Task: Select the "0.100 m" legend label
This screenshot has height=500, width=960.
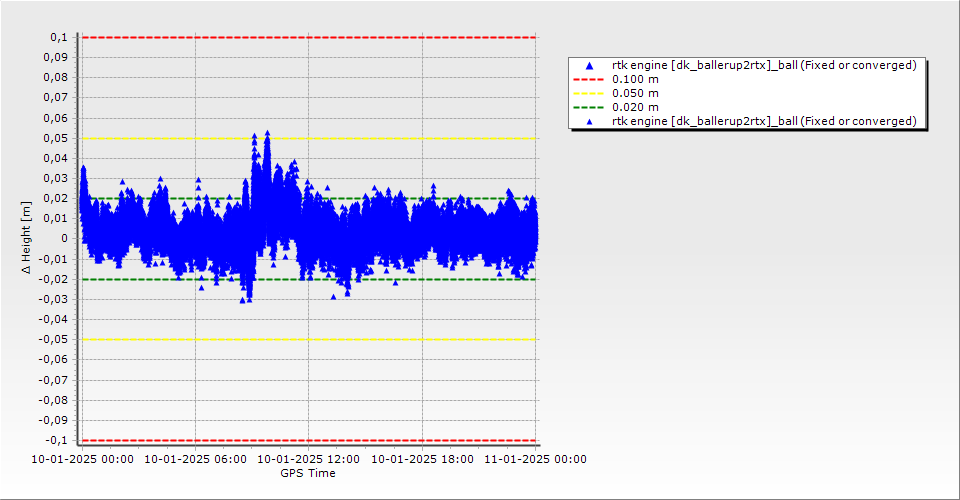Action: point(635,79)
